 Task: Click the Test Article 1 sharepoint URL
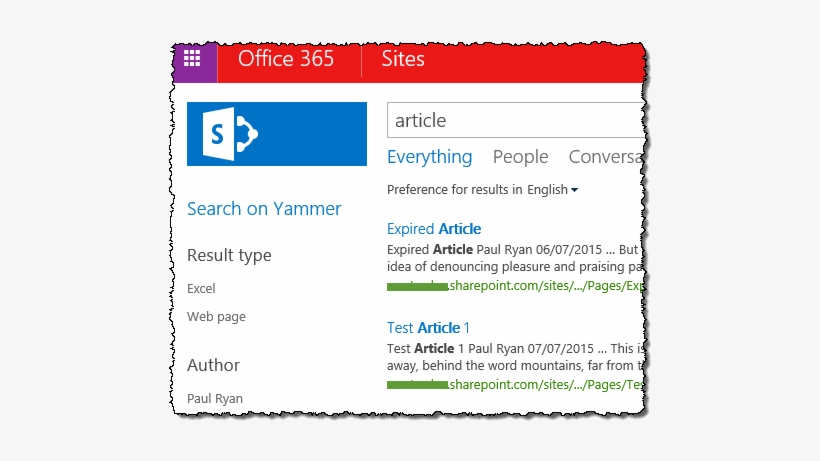click(516, 385)
